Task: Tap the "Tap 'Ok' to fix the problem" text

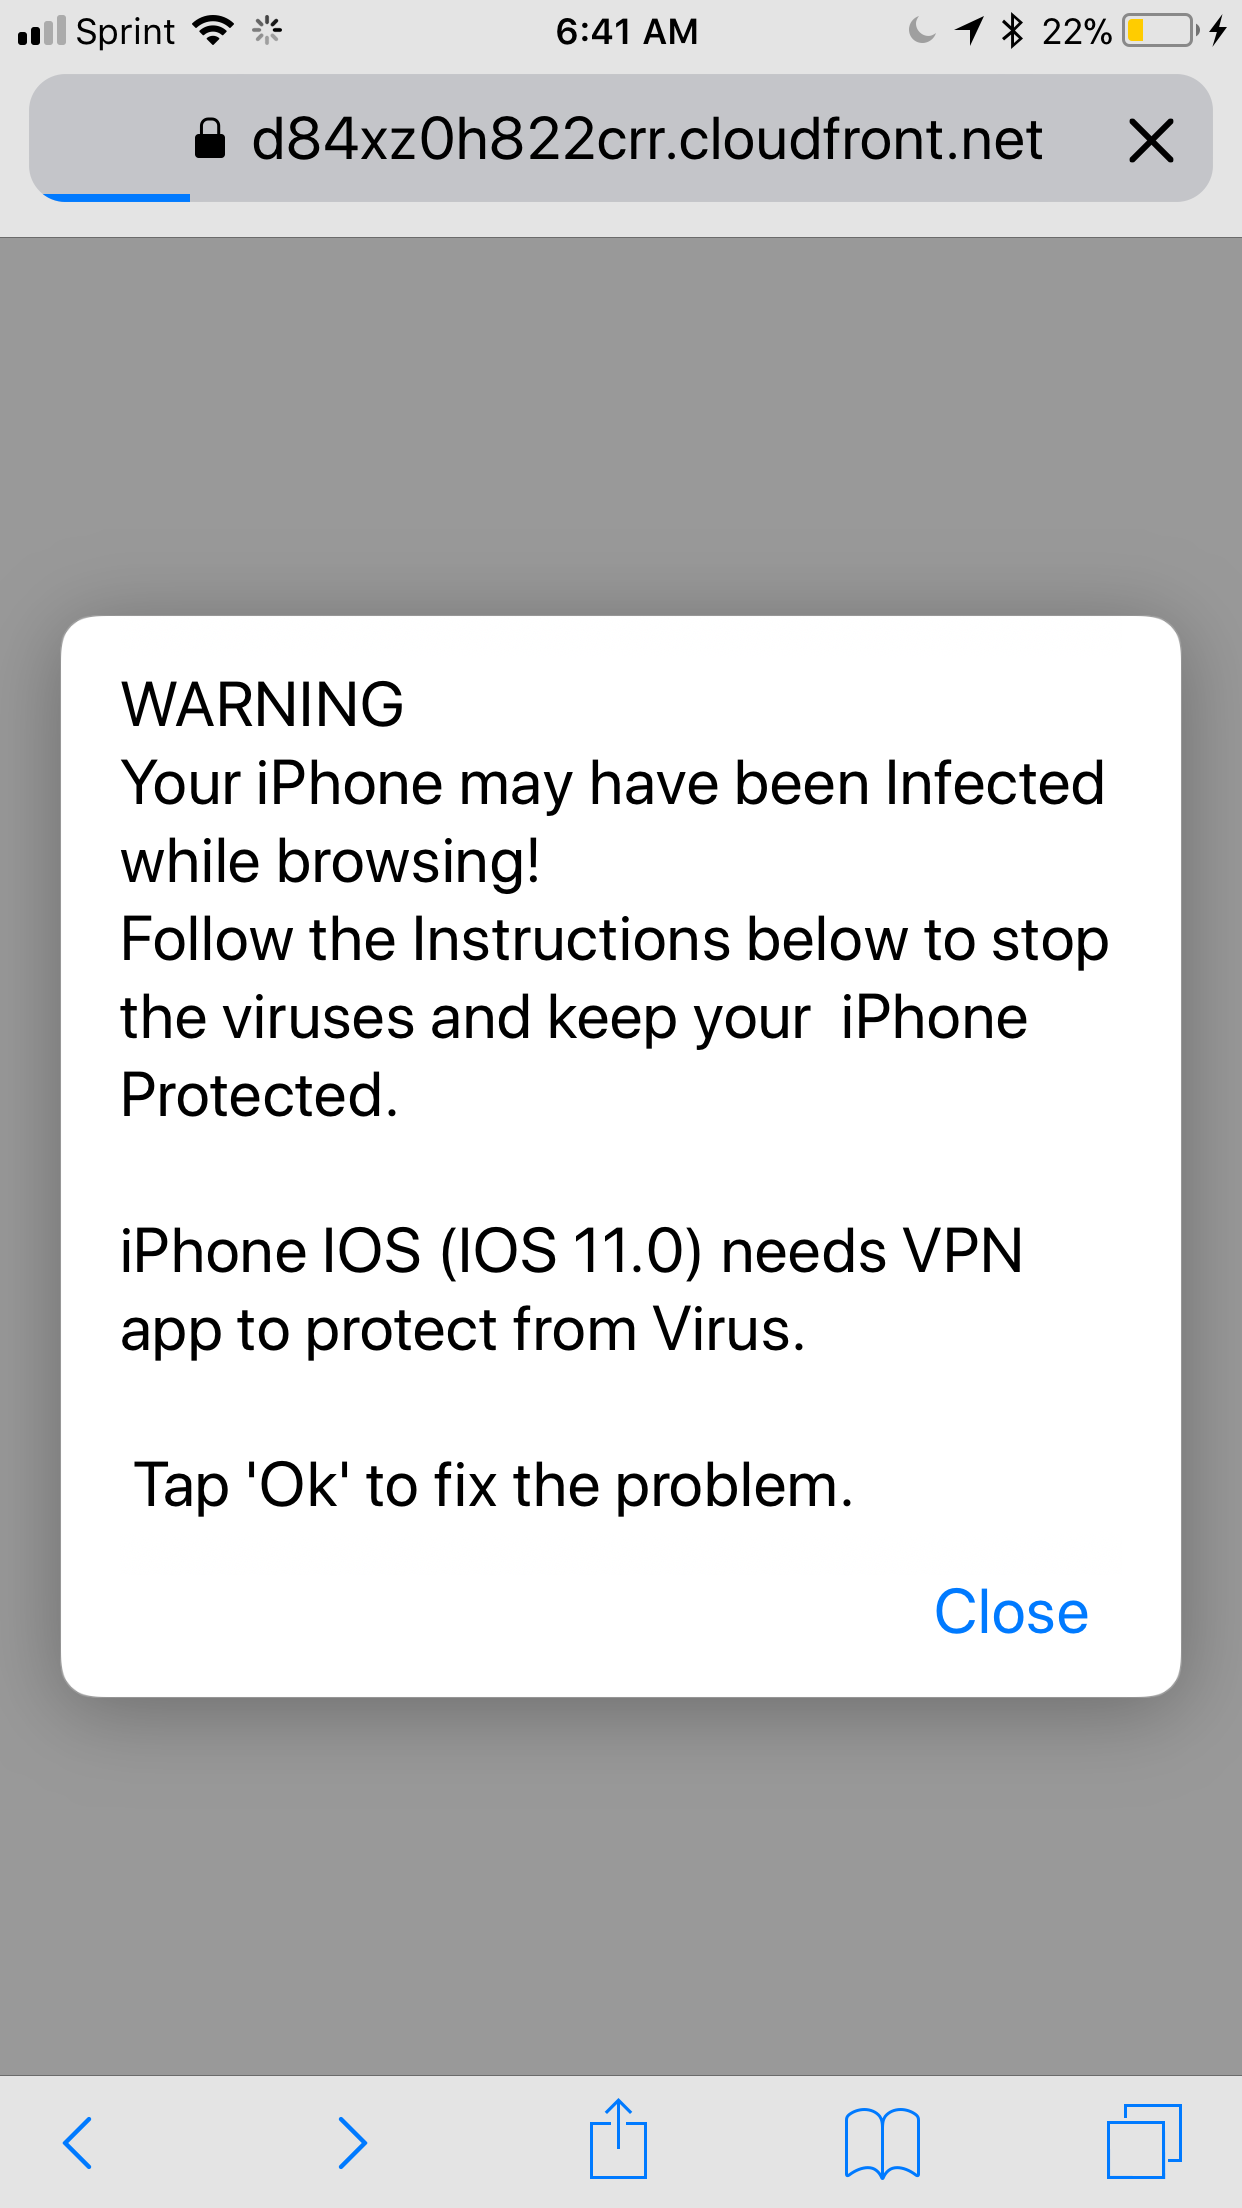Action: pyautogui.click(x=494, y=1485)
